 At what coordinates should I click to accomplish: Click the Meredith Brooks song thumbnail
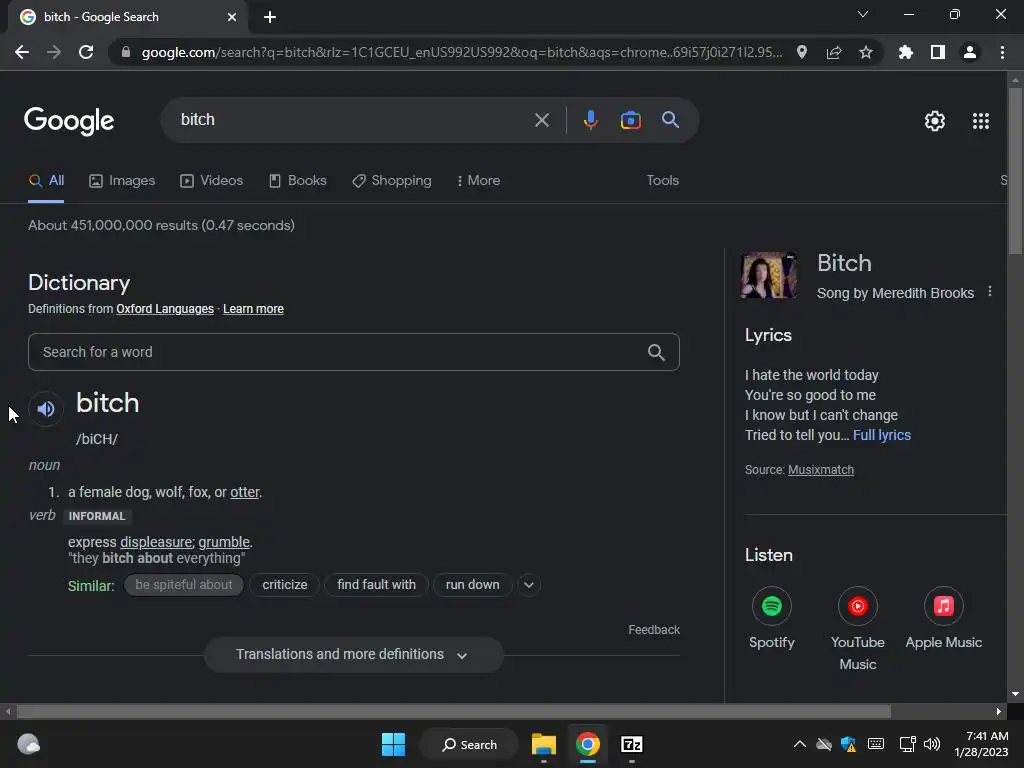(x=769, y=275)
